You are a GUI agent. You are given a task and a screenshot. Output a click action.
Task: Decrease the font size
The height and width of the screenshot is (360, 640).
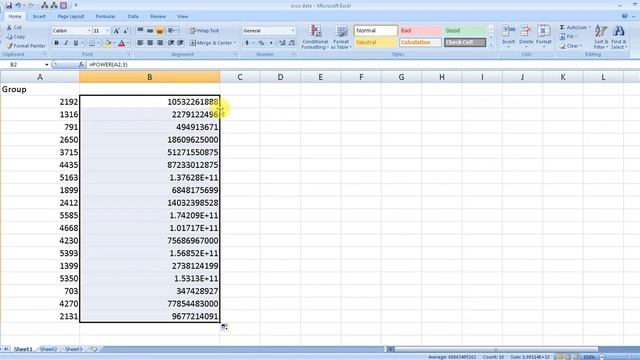(126, 31)
